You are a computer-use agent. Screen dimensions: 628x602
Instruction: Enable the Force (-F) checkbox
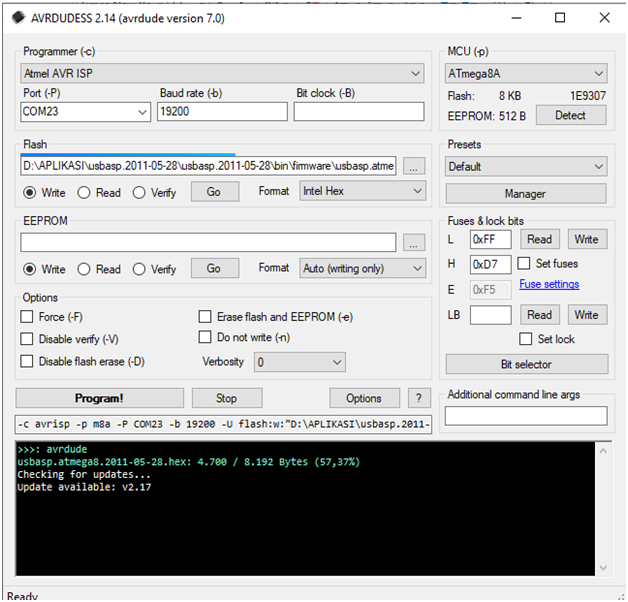(x=28, y=317)
